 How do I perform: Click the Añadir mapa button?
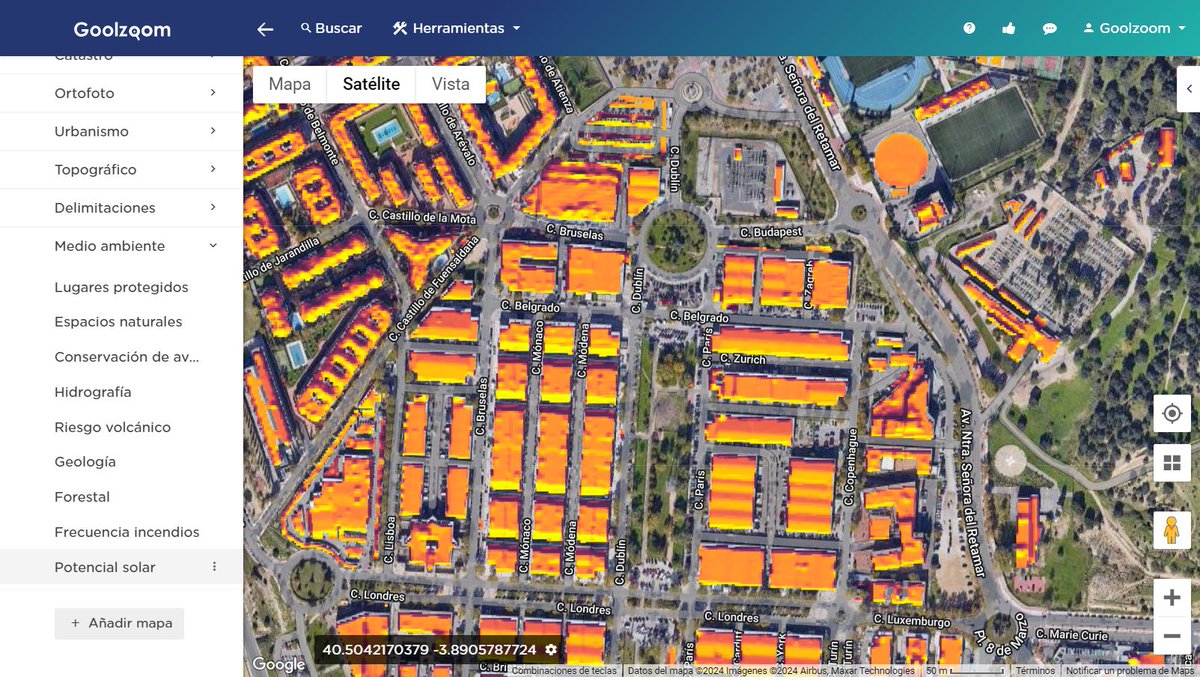coord(119,623)
